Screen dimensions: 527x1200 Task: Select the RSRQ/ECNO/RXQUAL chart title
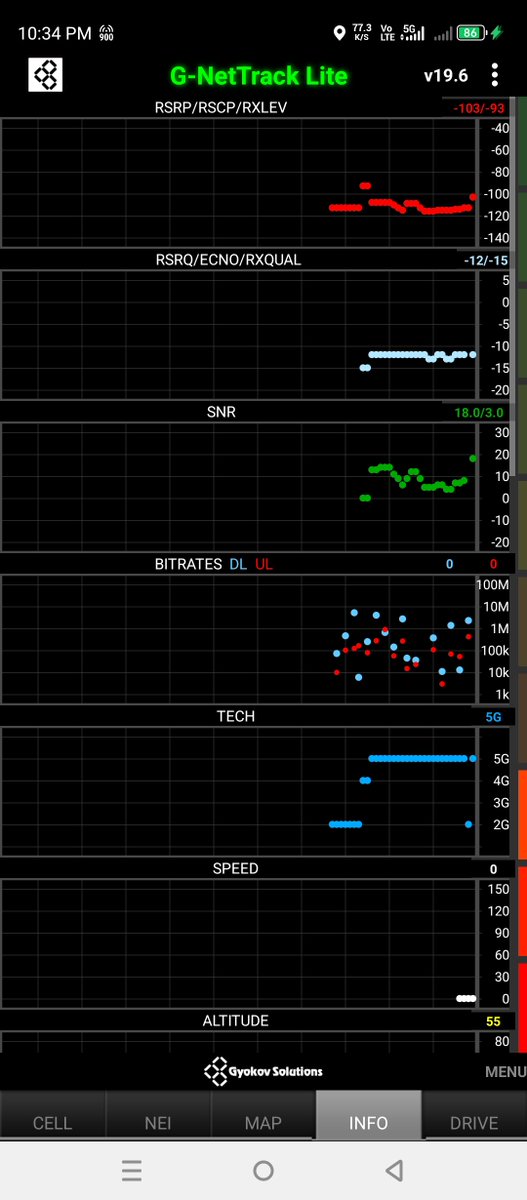[228, 259]
